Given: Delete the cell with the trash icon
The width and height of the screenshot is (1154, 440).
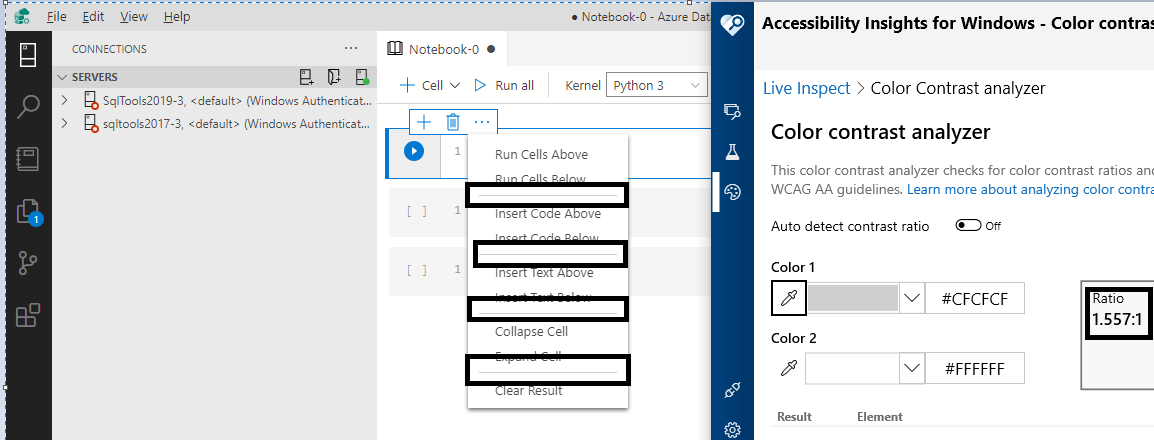Looking at the screenshot, I should [453, 121].
